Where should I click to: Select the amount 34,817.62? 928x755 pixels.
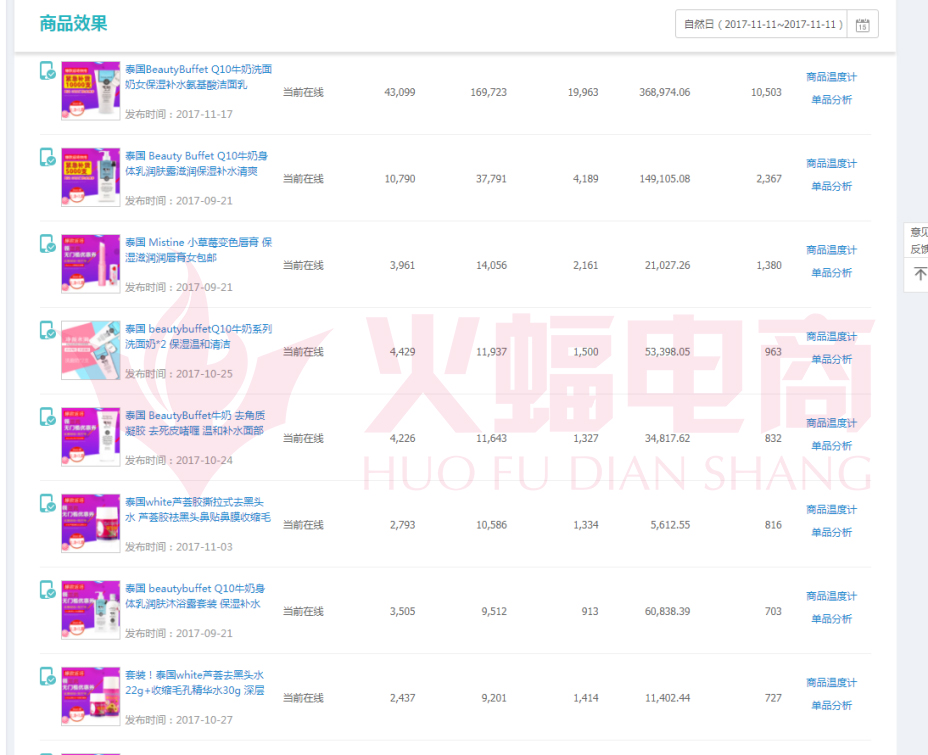pyautogui.click(x=667, y=438)
